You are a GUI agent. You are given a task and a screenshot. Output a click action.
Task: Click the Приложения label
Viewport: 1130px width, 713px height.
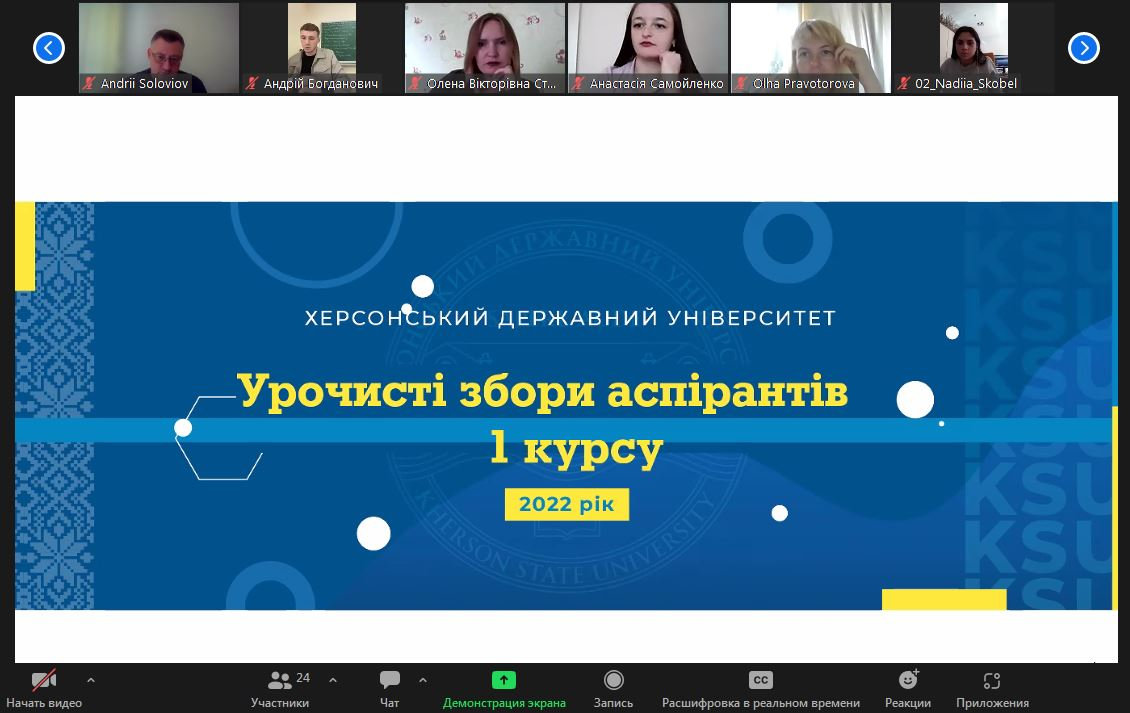pos(992,703)
